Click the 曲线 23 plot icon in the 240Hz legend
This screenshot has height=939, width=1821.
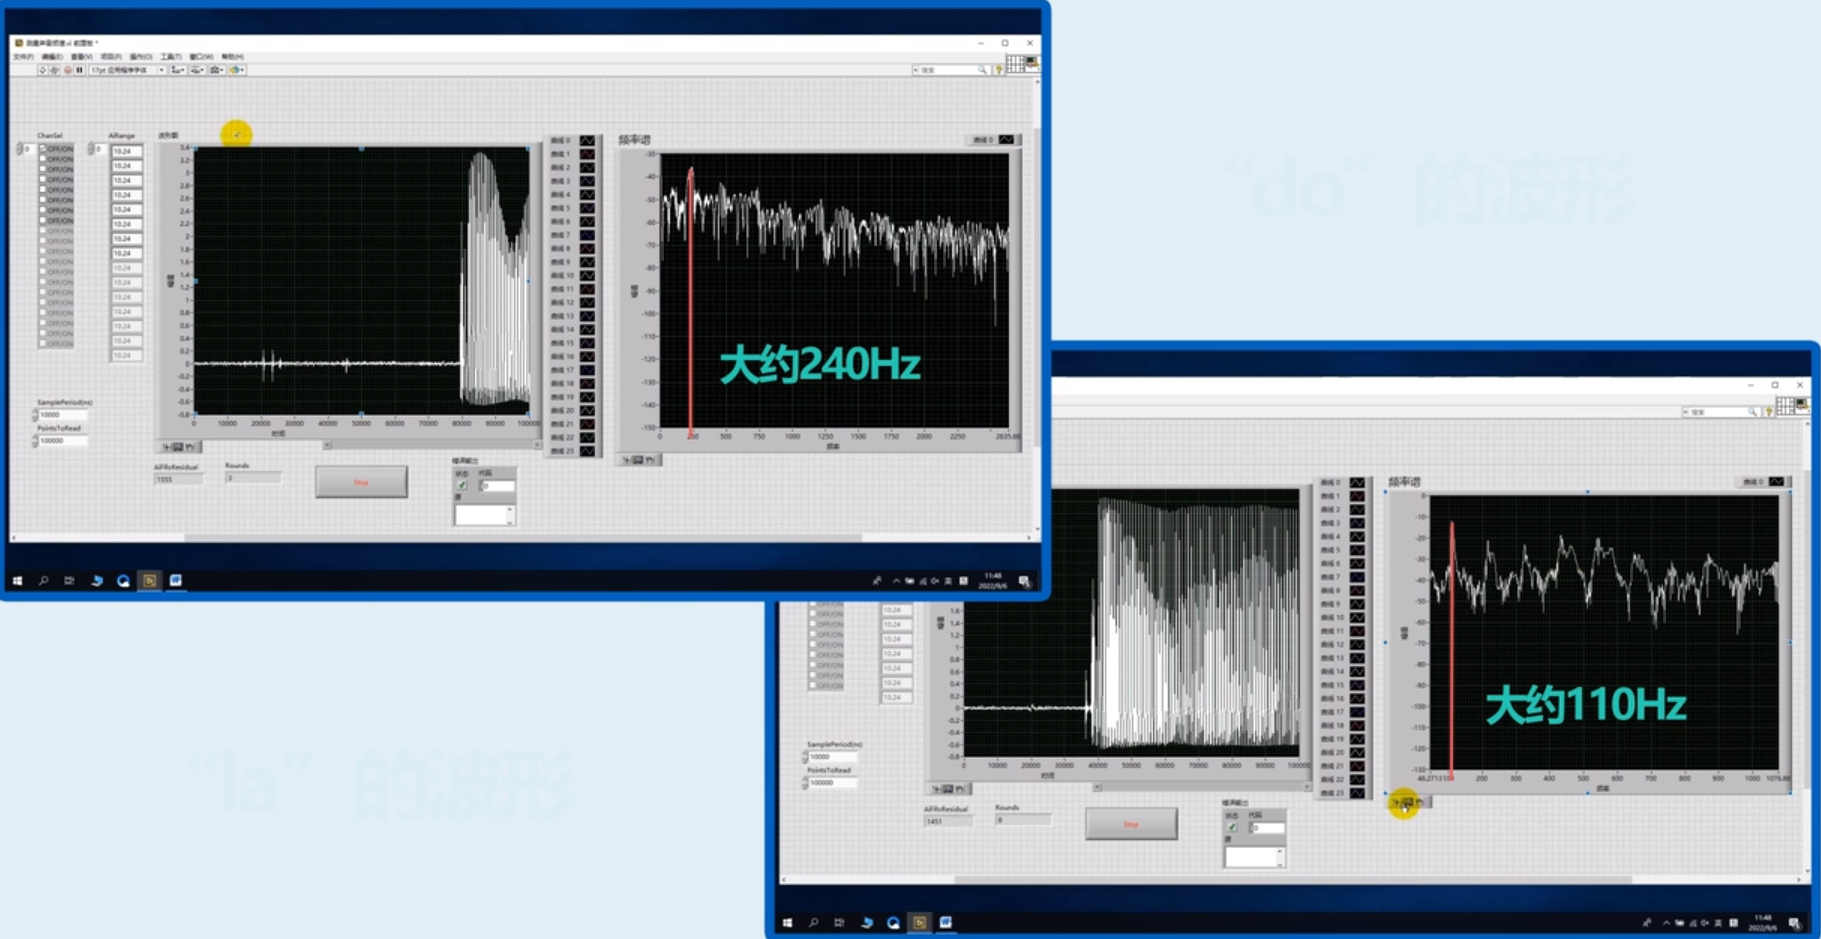(x=587, y=451)
